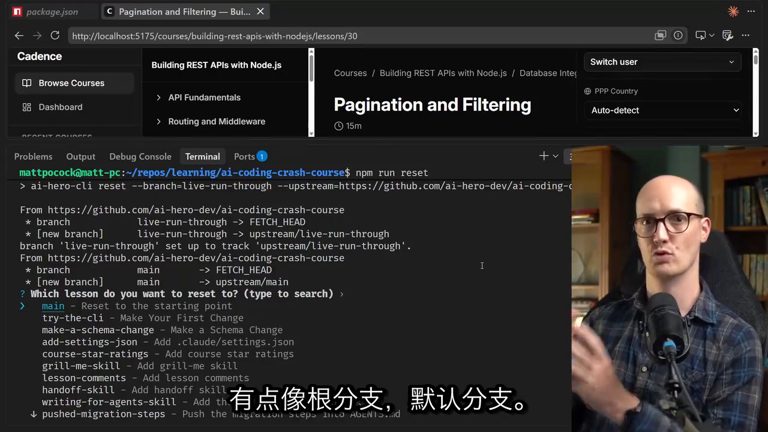Open the orange burst icon at top right
The height and width of the screenshot is (432, 768).
pyautogui.click(x=733, y=11)
